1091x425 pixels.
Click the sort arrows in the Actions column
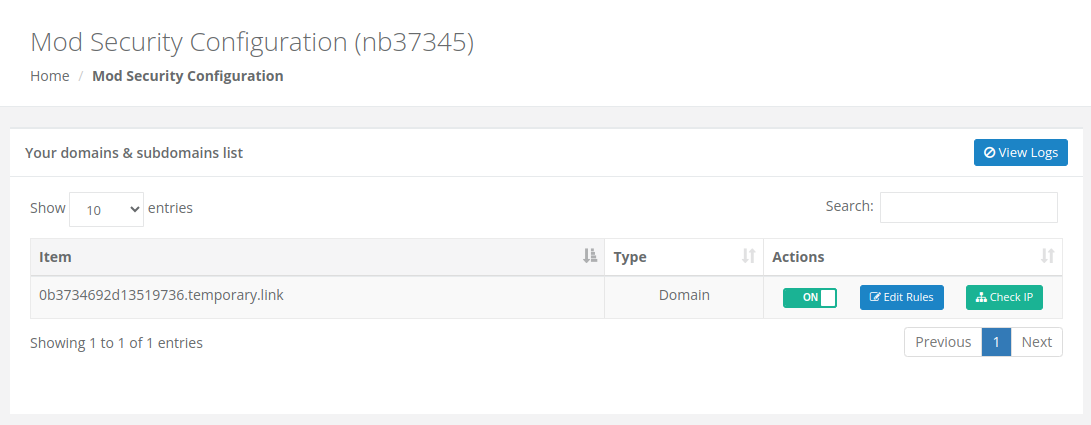click(1047, 257)
